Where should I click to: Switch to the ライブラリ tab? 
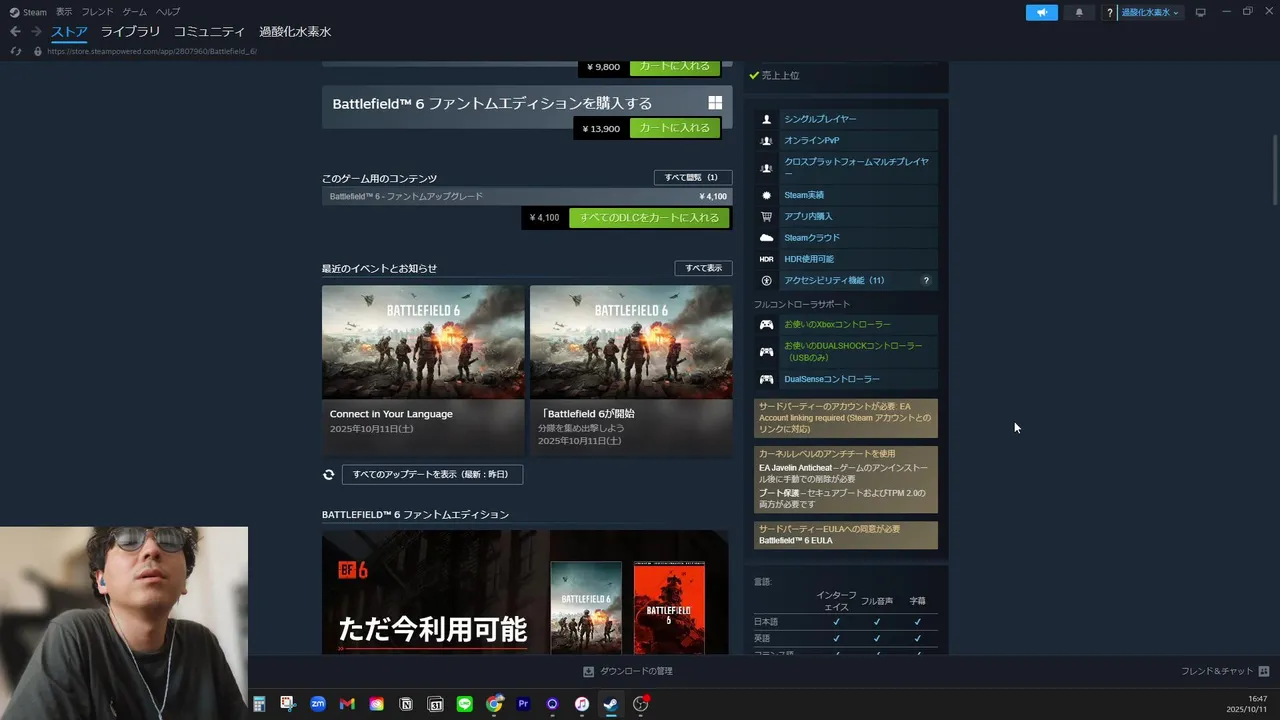[x=130, y=32]
